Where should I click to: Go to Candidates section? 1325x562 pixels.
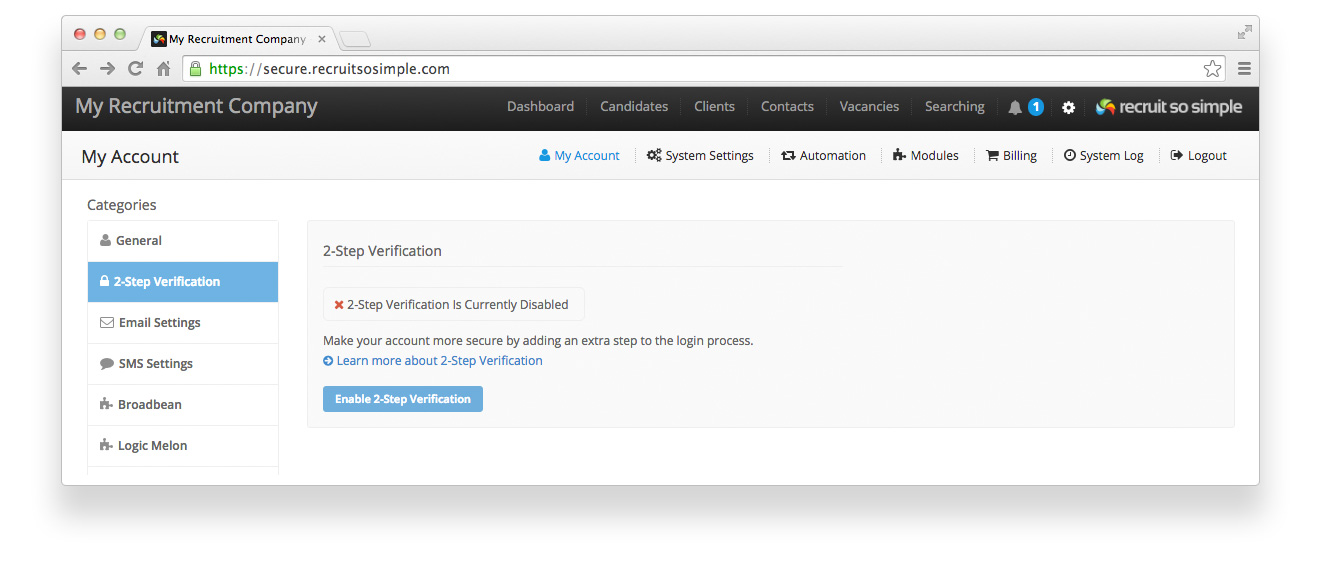pos(634,106)
